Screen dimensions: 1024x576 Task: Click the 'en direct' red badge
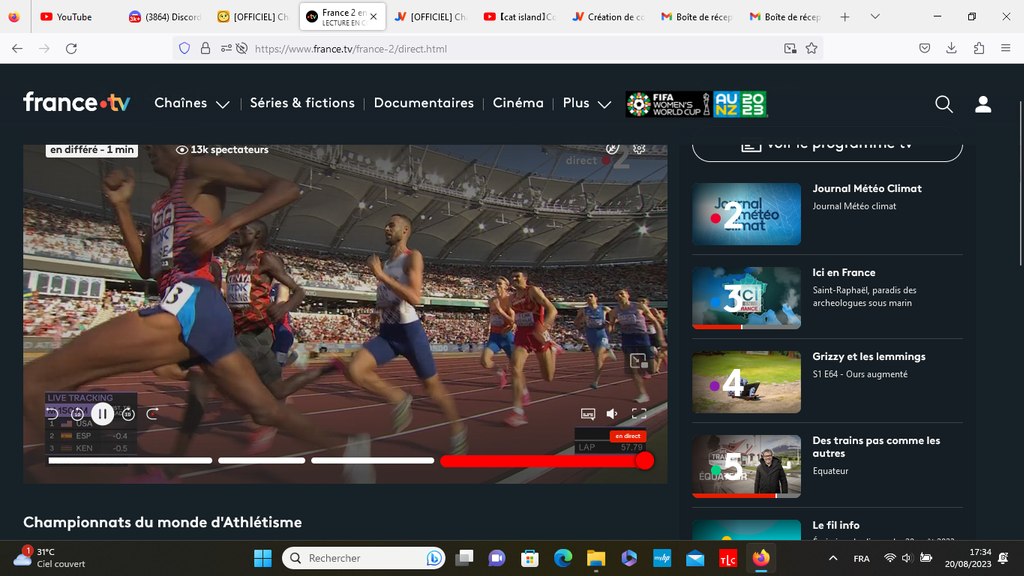click(x=628, y=436)
